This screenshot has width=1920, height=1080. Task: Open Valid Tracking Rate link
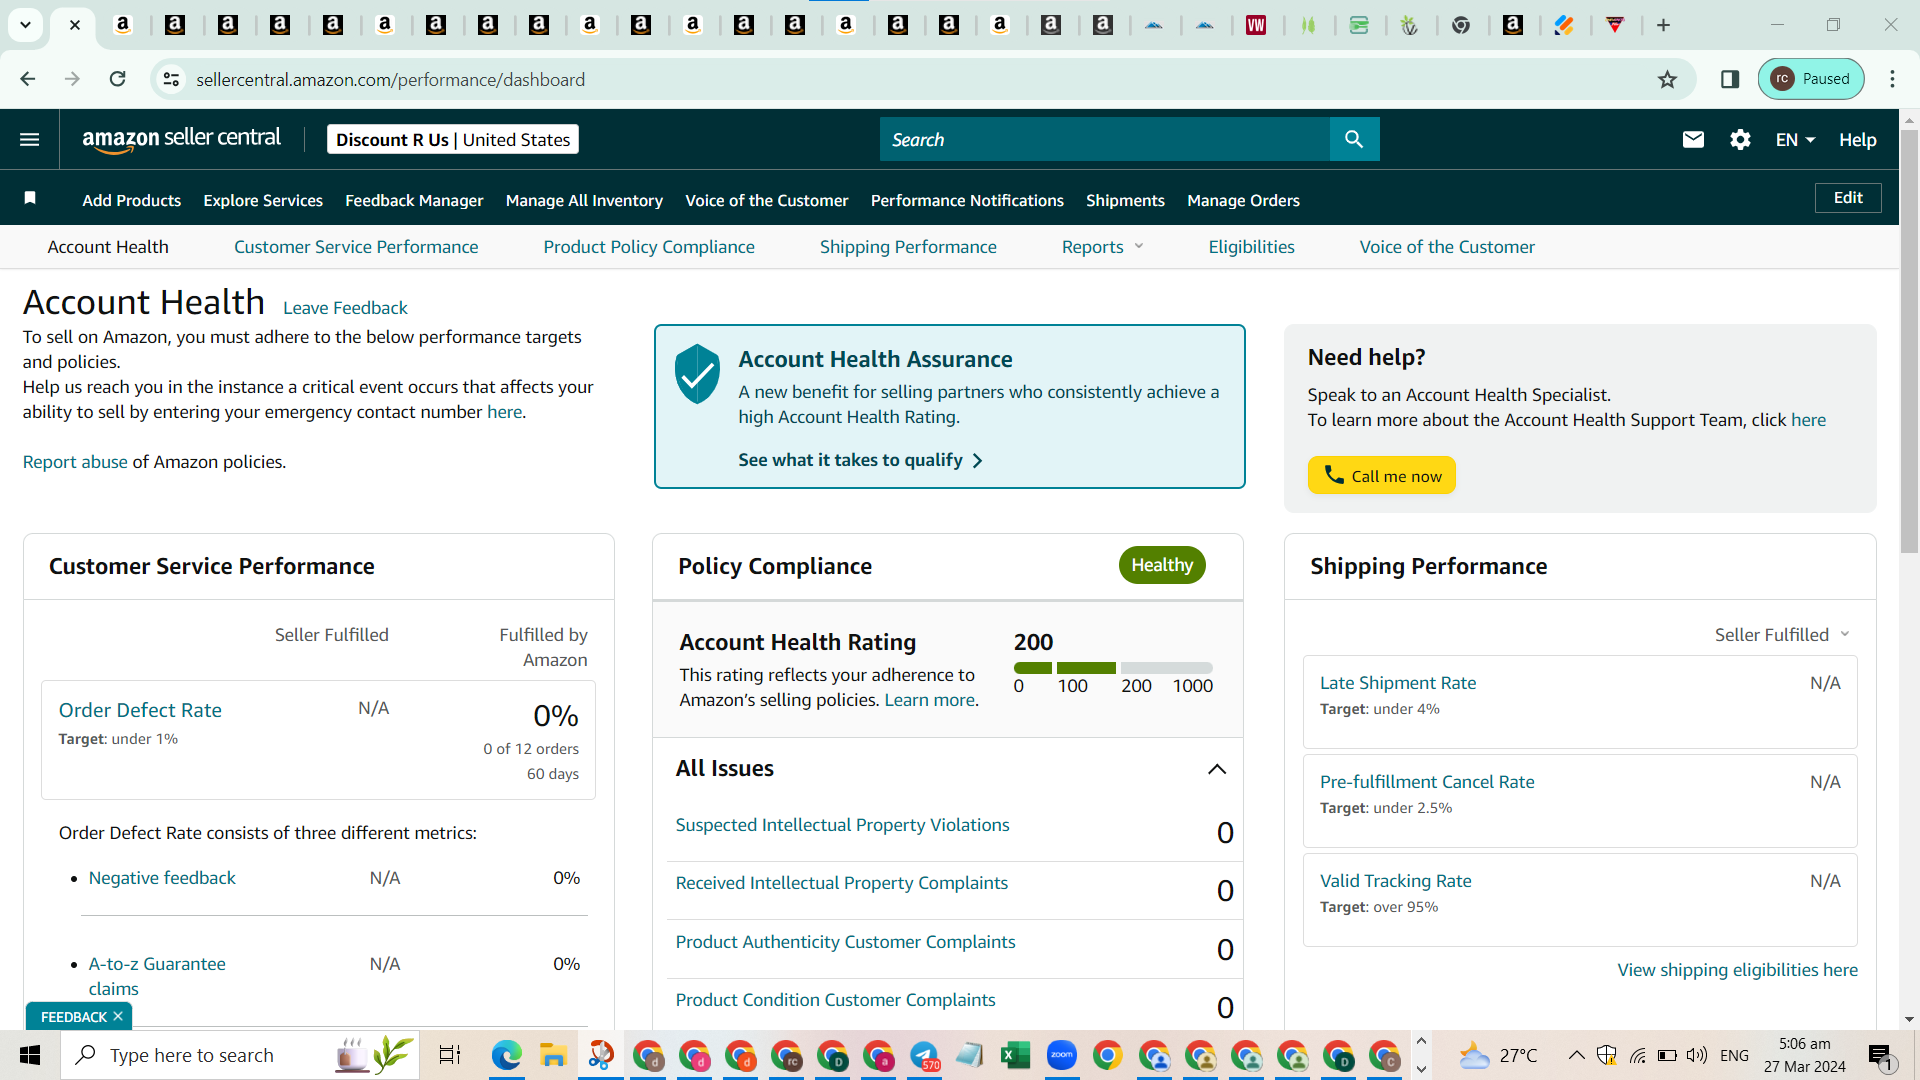coord(1395,881)
